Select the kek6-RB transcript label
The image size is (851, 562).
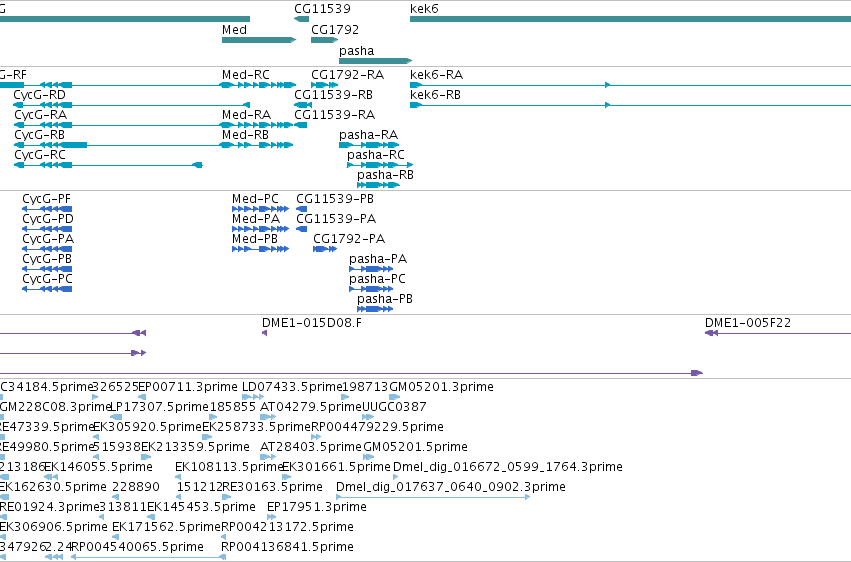point(435,95)
